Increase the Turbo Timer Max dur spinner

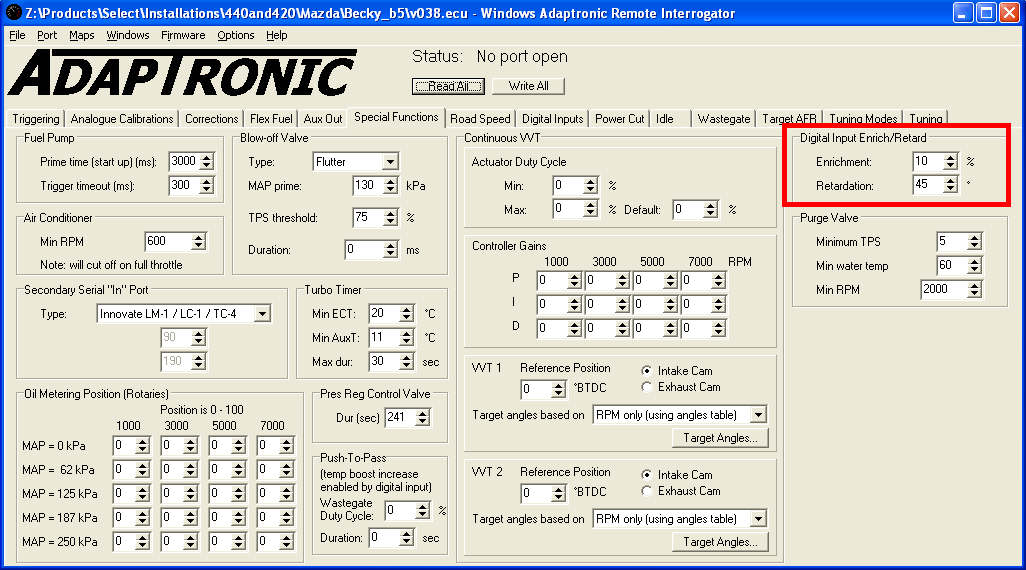click(x=406, y=357)
